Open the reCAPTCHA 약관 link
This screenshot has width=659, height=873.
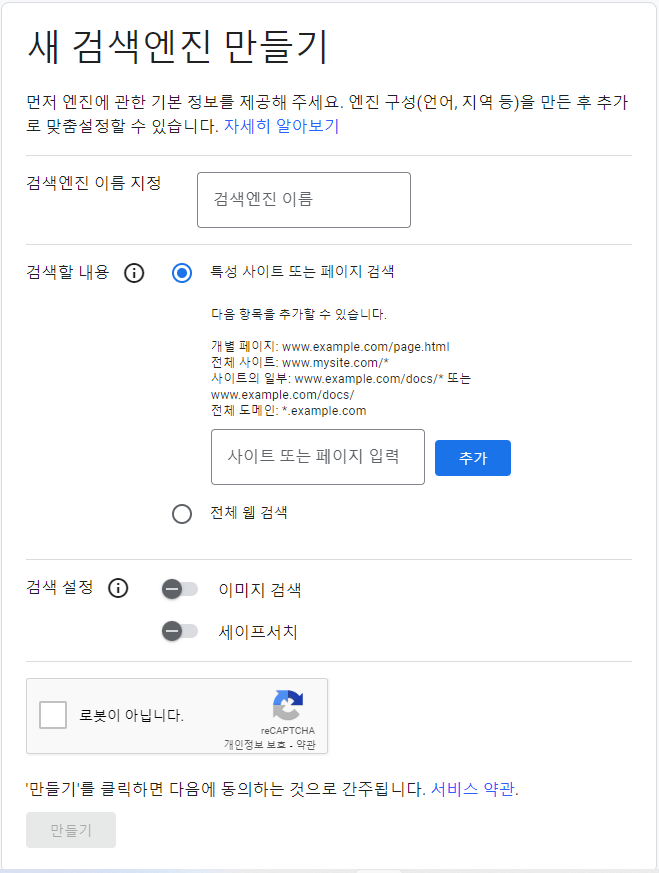point(306,745)
